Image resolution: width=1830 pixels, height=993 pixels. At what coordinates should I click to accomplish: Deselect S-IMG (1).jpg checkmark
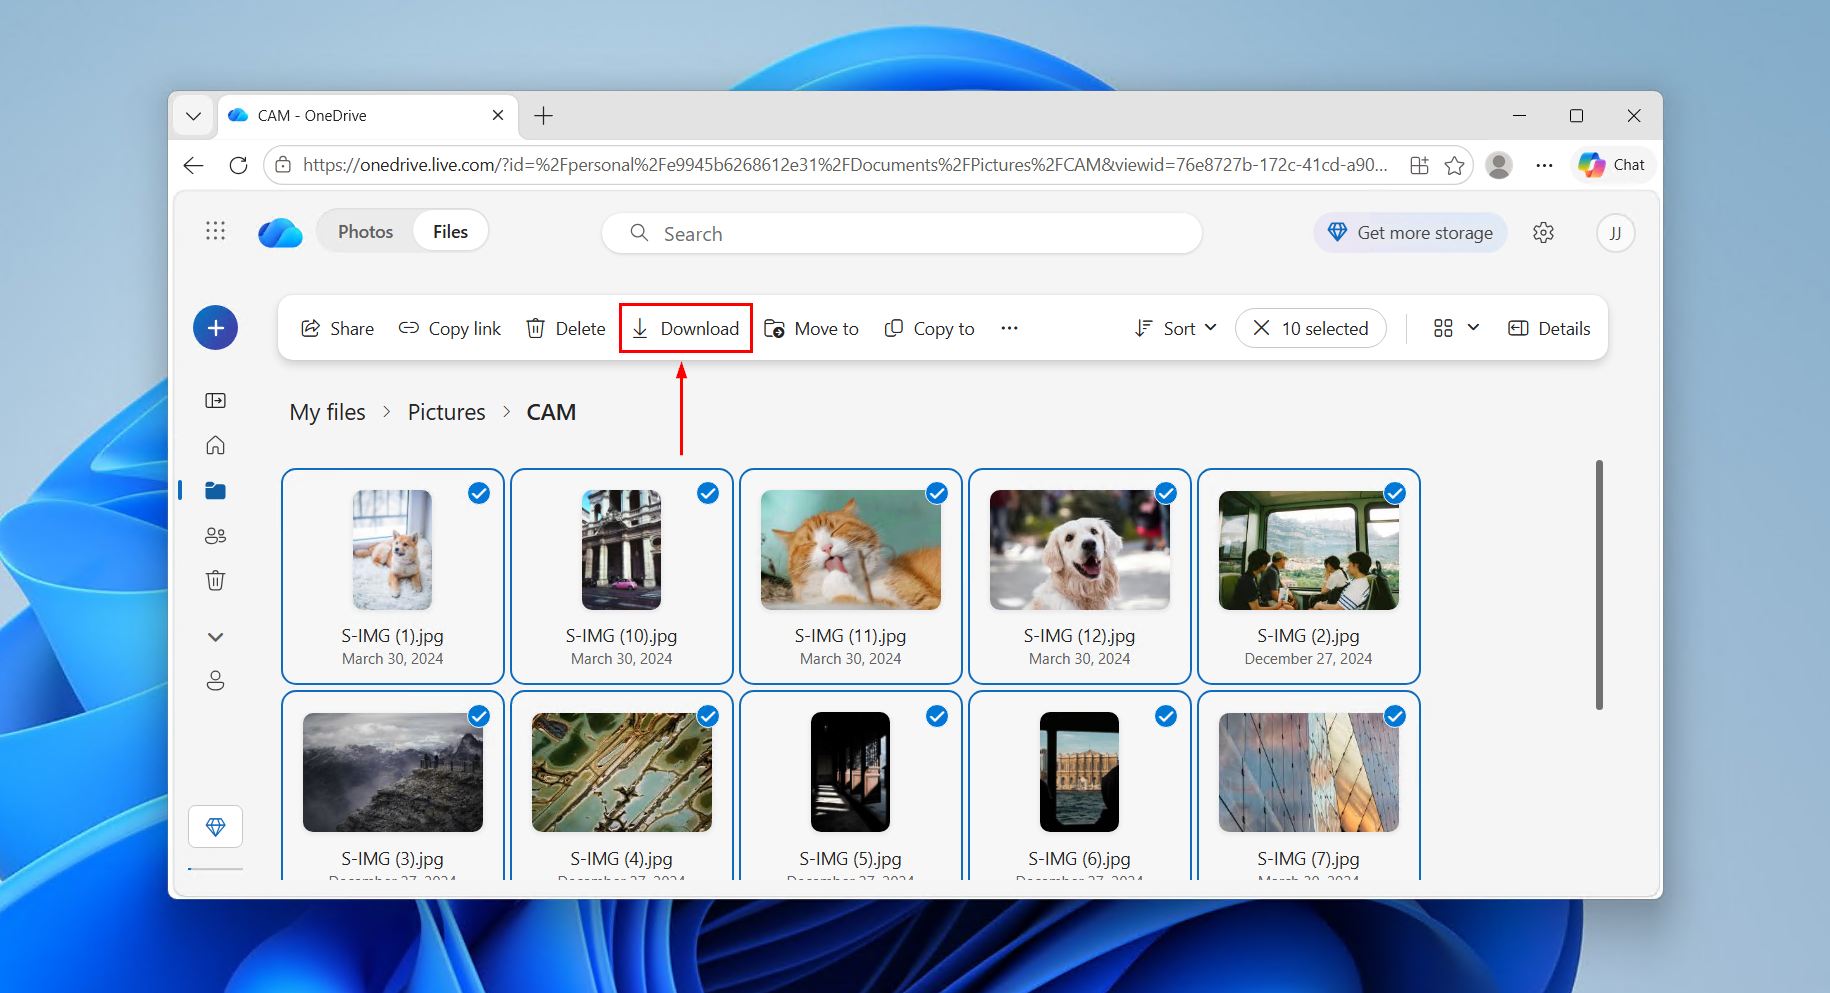479,493
